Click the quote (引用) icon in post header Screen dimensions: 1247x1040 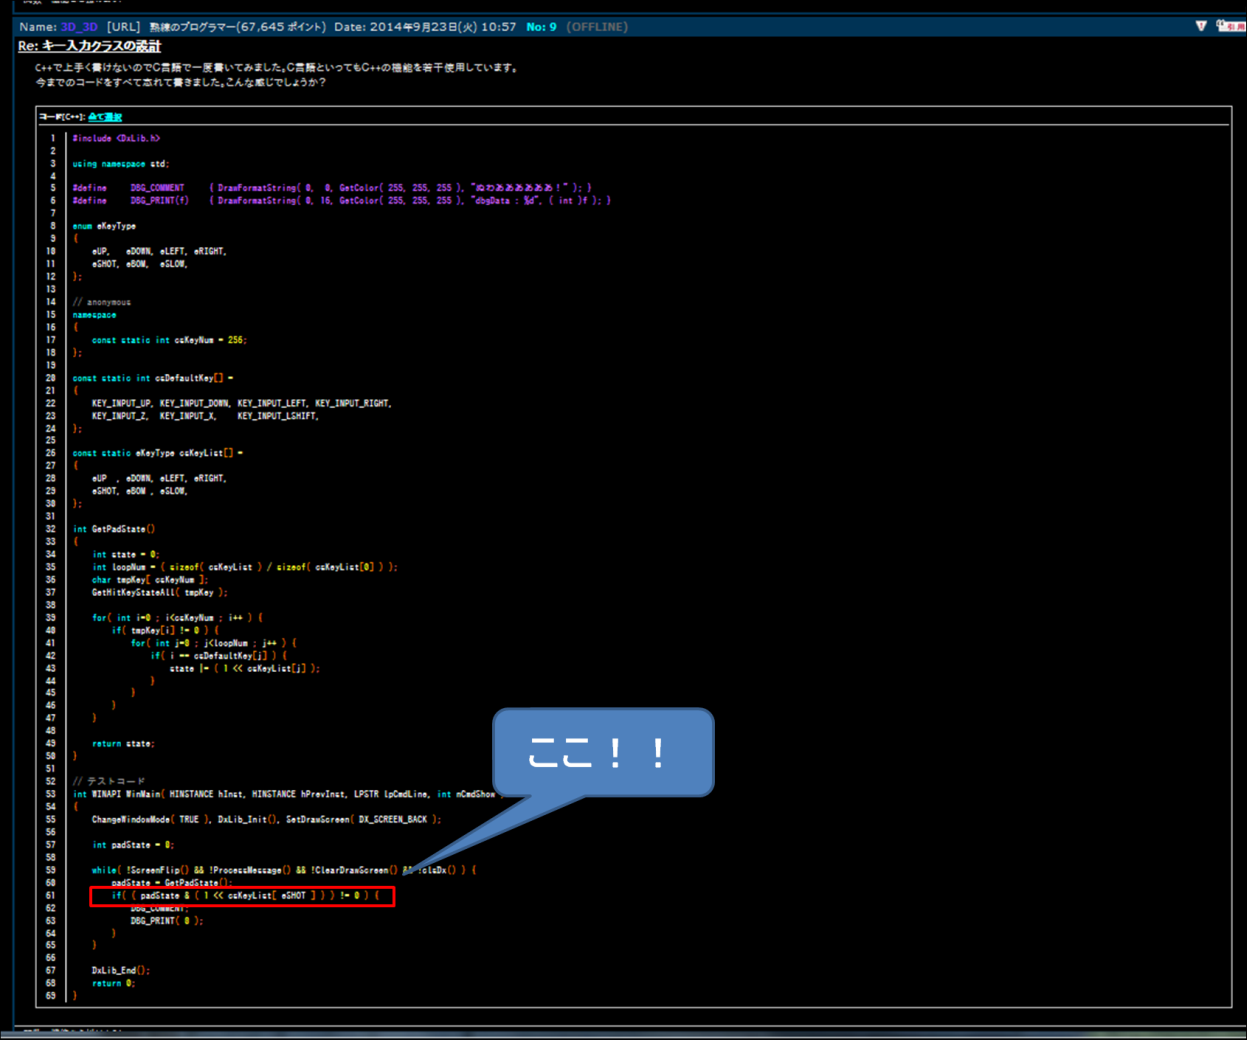coord(1231,26)
